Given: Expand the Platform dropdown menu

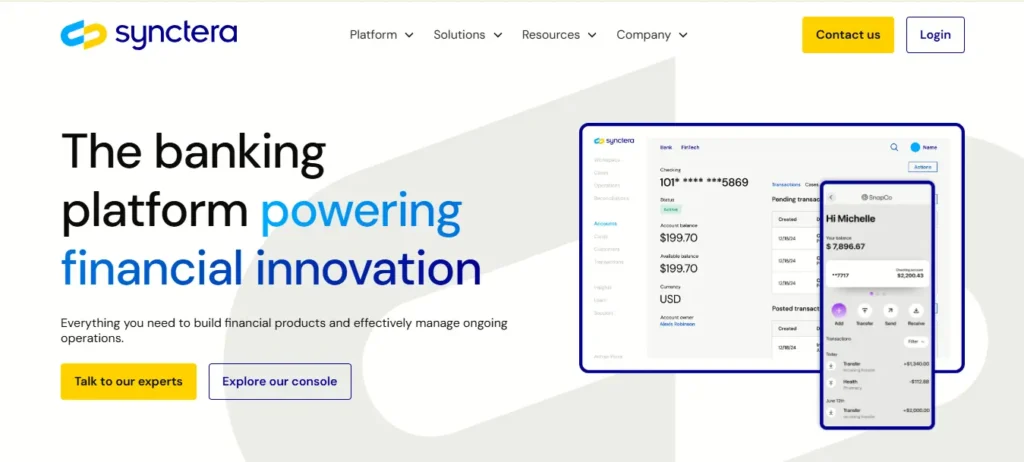Looking at the screenshot, I should (x=381, y=34).
